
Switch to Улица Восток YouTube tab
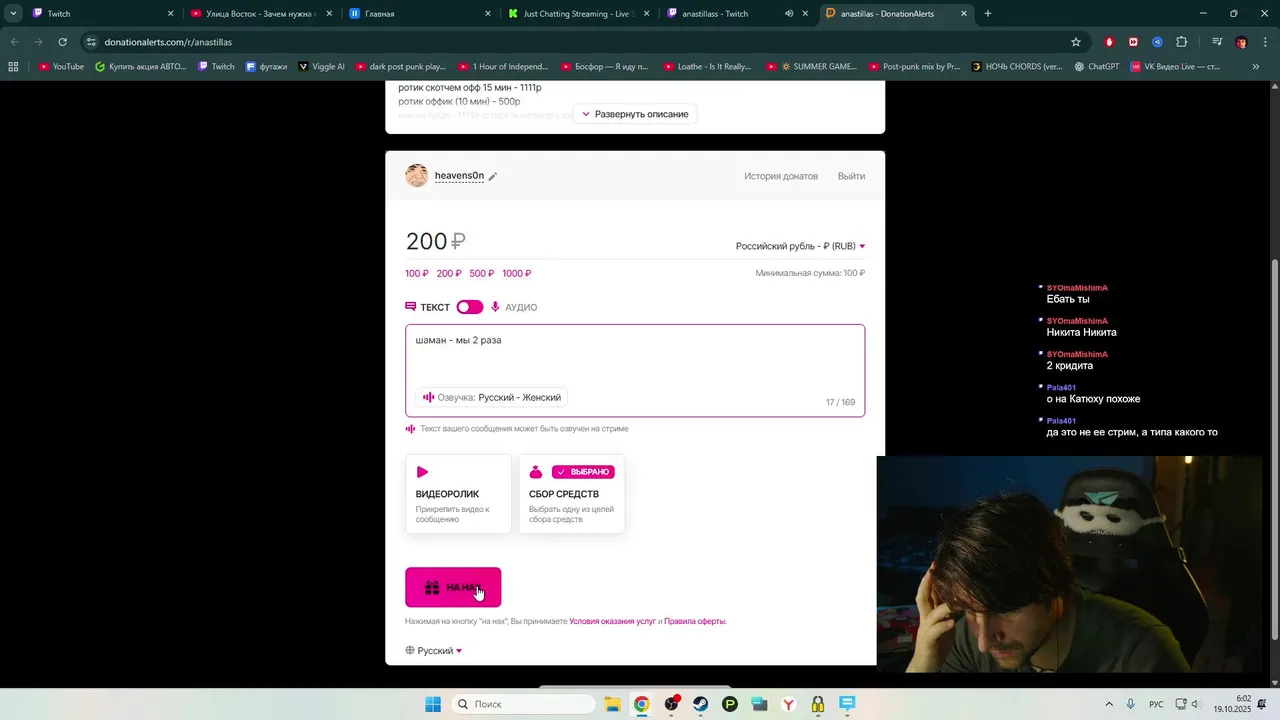[x=260, y=14]
